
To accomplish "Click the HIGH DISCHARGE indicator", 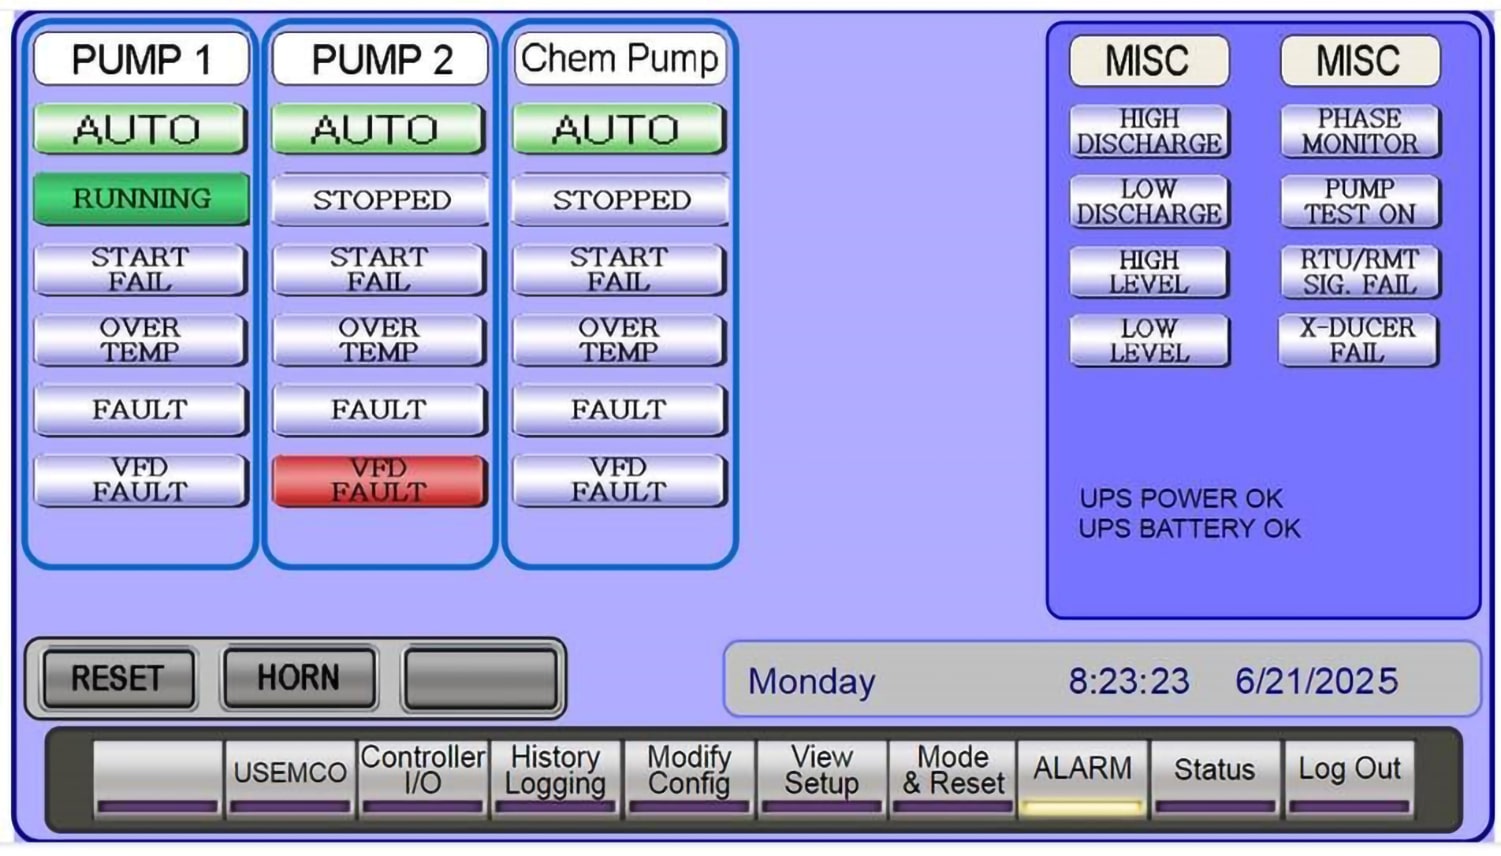I will click(1149, 131).
